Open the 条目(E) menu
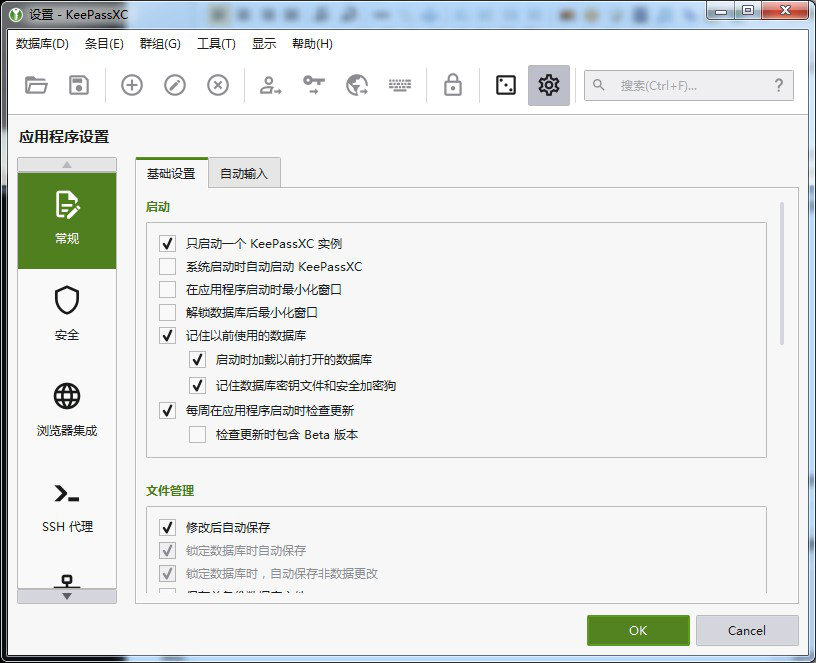The image size is (816, 663). (x=104, y=44)
